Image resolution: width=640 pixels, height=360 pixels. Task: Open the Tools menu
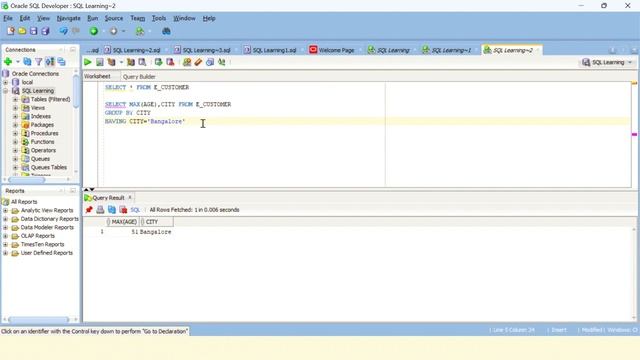(x=159, y=18)
